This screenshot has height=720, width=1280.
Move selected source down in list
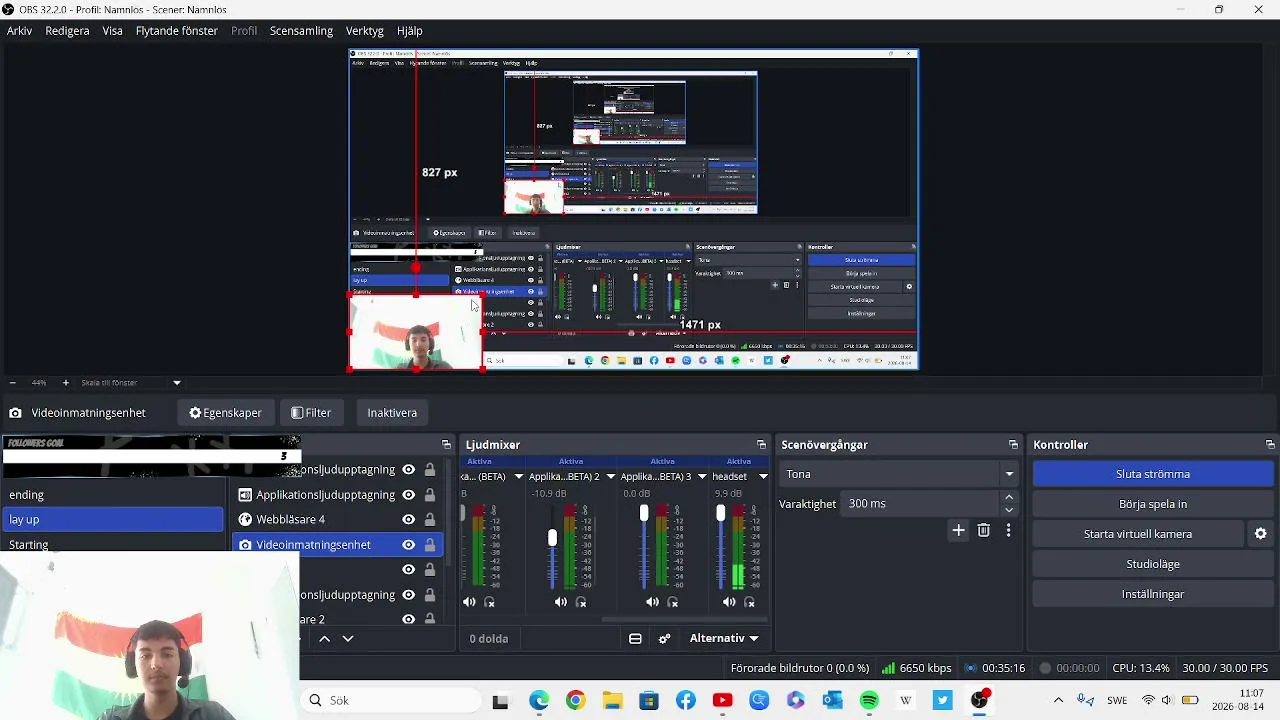click(348, 638)
